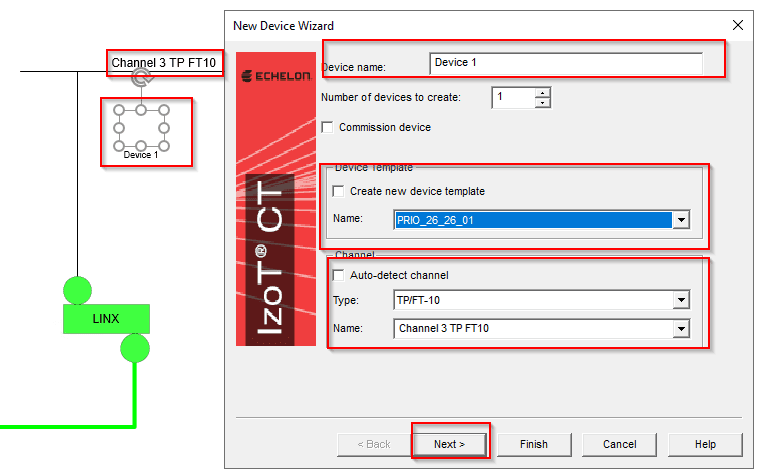This screenshot has width=761, height=476.
Task: Click the green circle below LINX
Action: coord(135,348)
